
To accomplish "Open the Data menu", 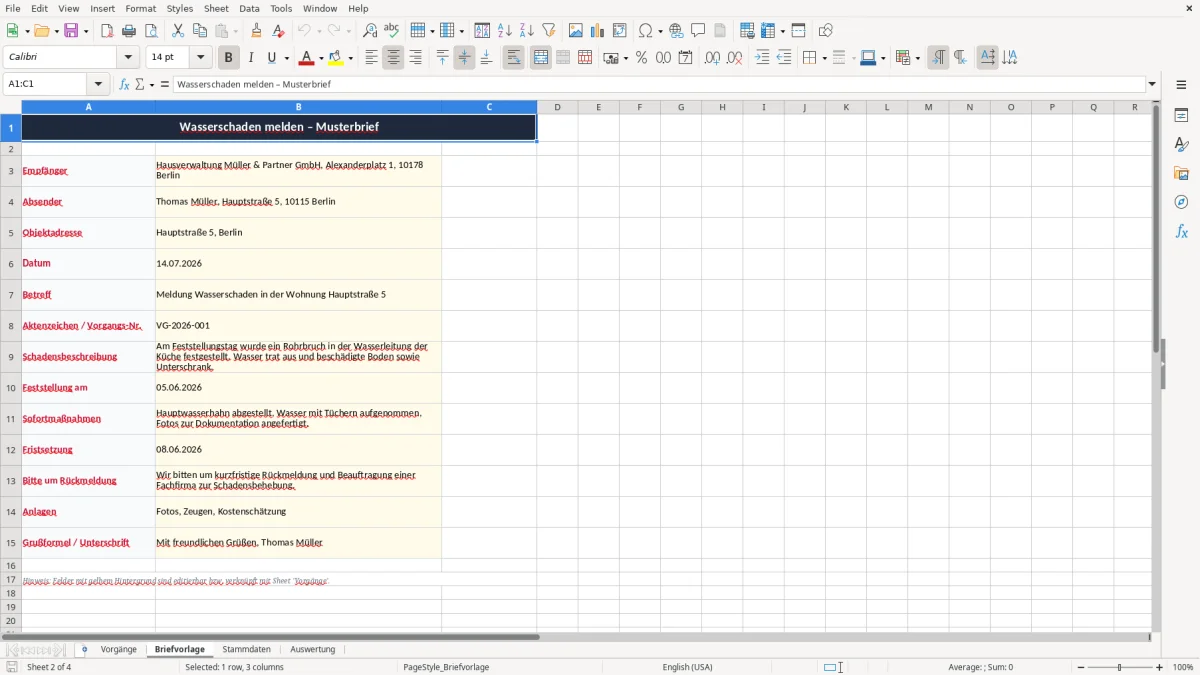I will point(249,8).
